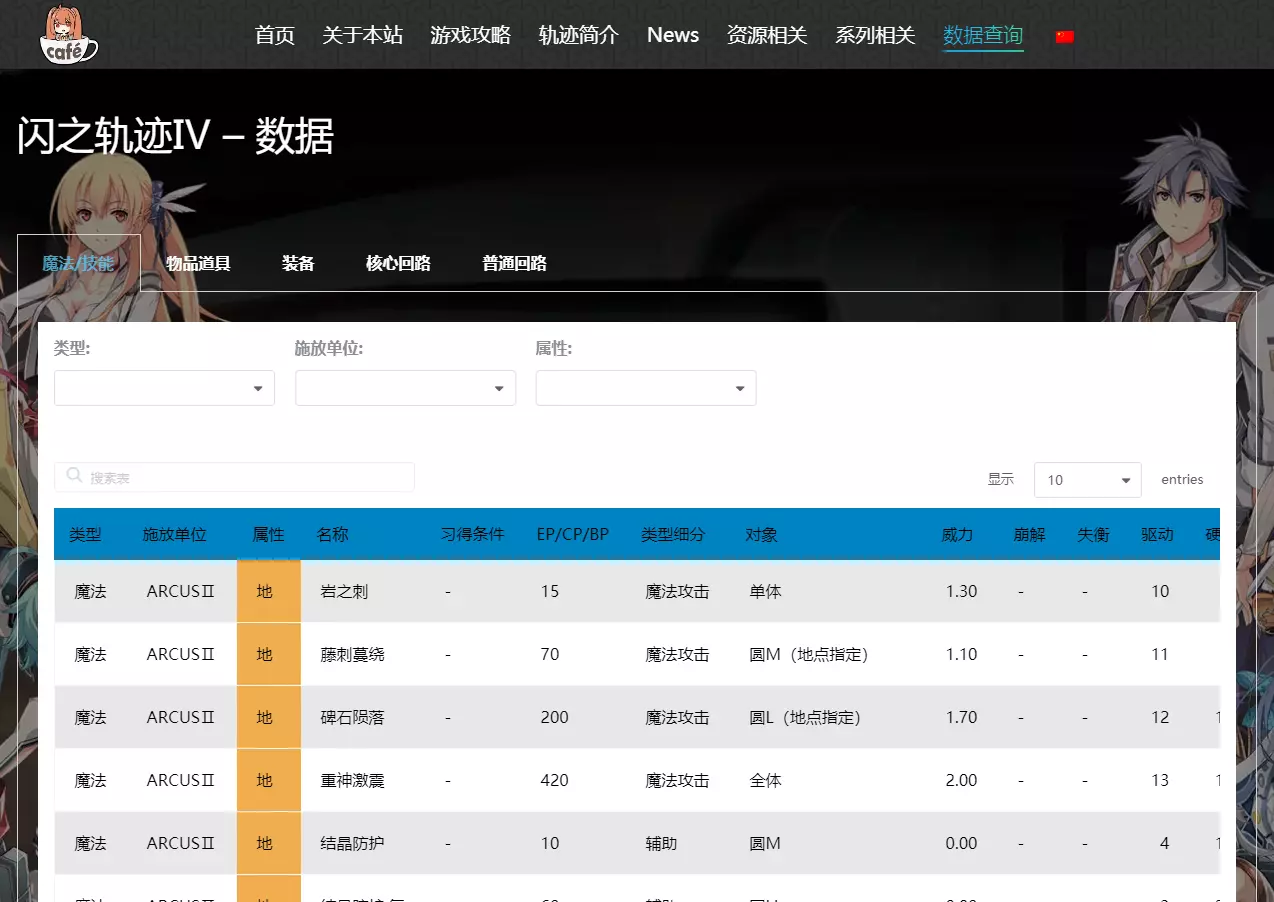This screenshot has height=902, width=1274.
Task: Switch to the 核心回路 tab
Action: tap(398, 264)
